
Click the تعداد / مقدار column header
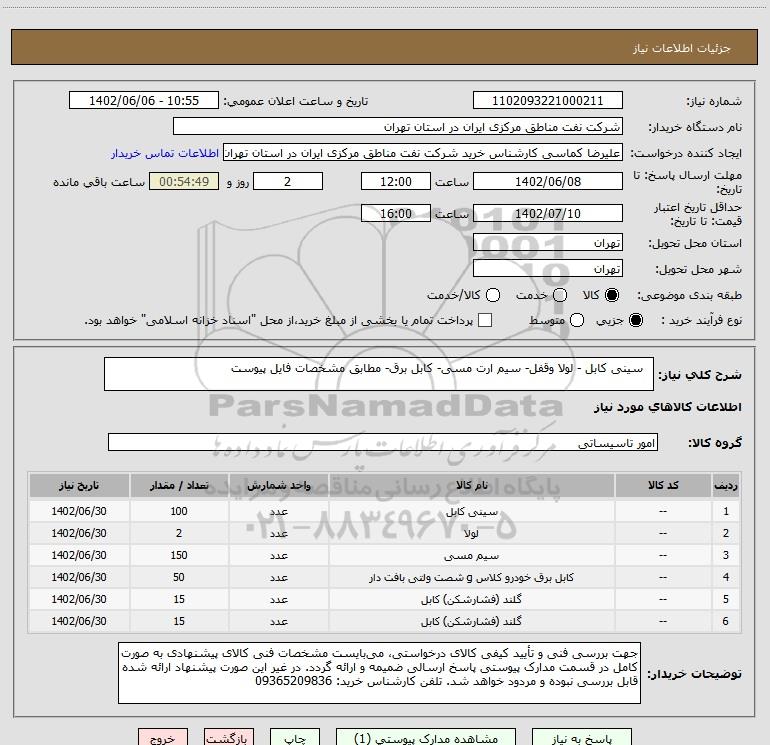pyautogui.click(x=179, y=485)
